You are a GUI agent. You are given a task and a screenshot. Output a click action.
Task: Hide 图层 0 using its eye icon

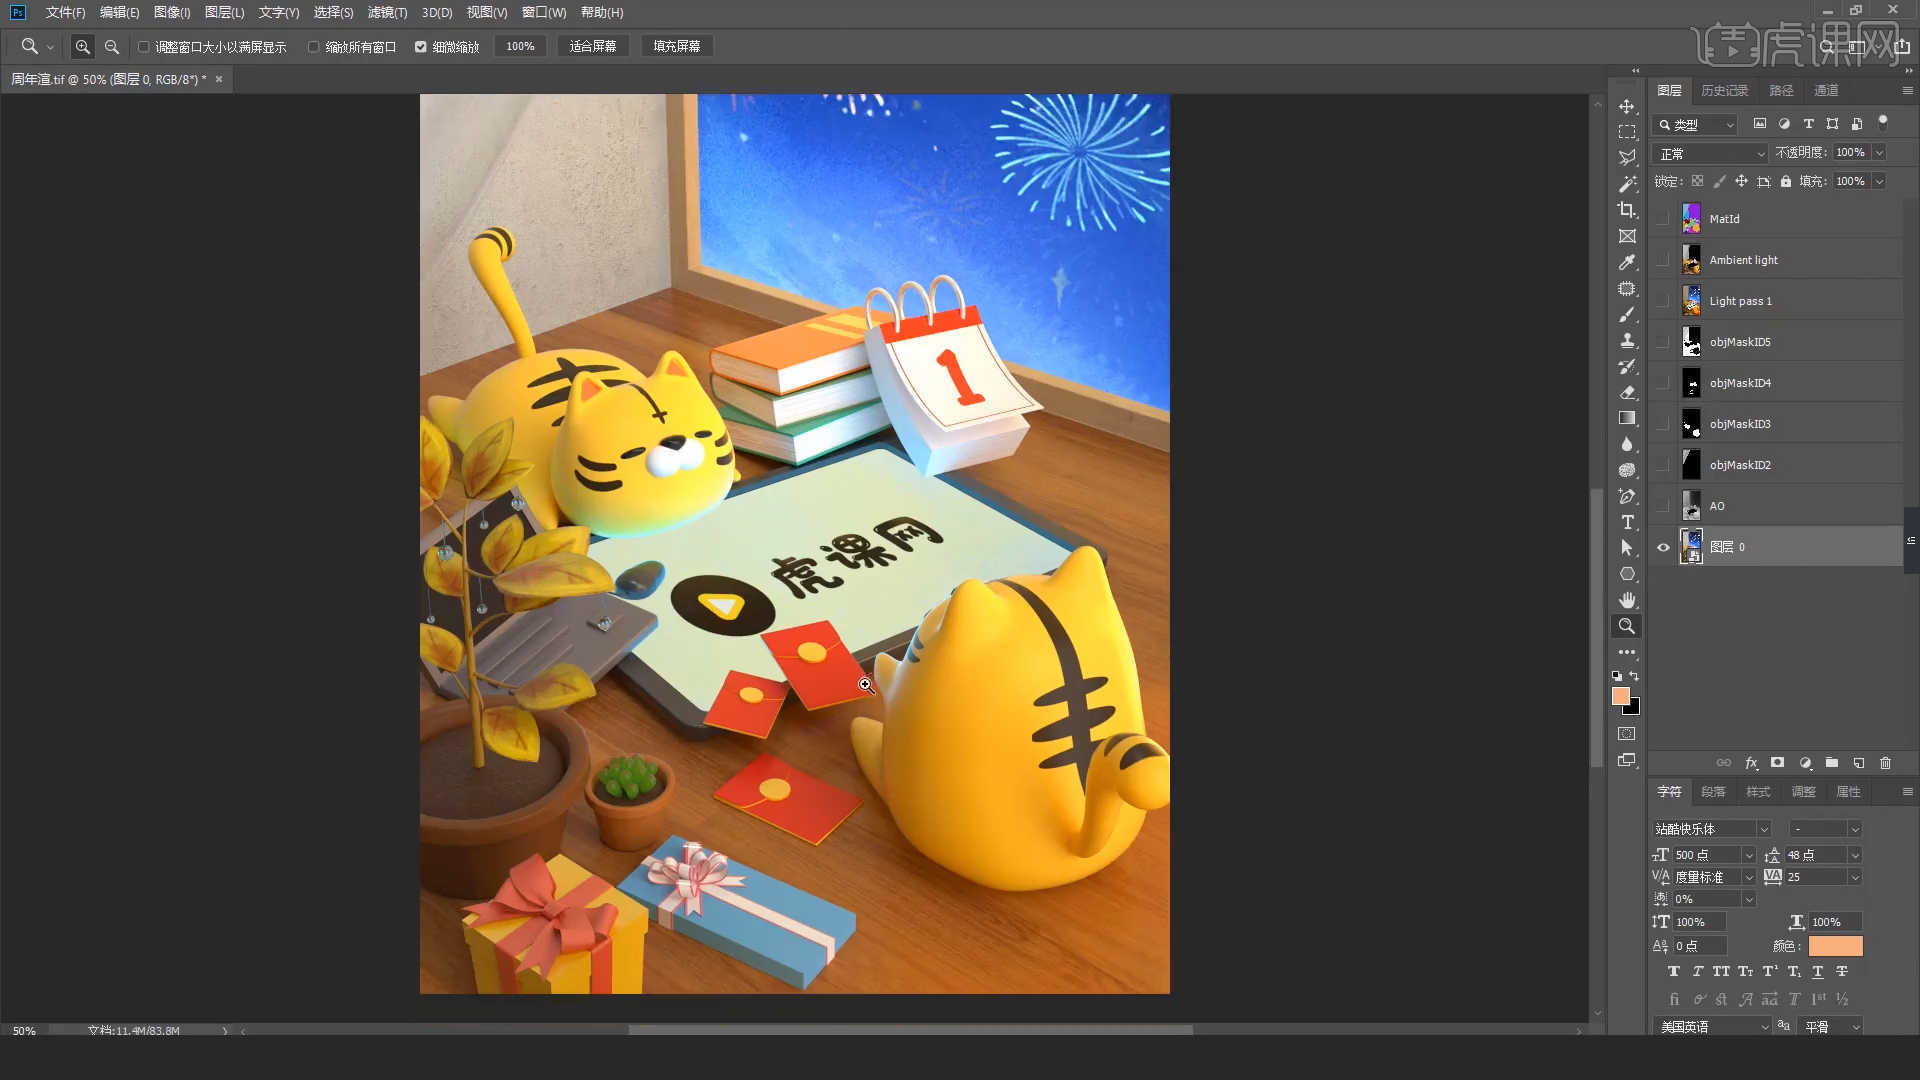point(1663,547)
